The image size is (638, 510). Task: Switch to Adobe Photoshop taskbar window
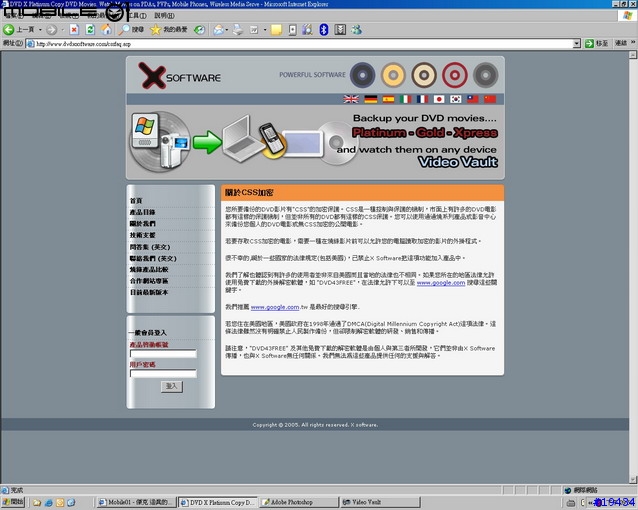(x=299, y=502)
